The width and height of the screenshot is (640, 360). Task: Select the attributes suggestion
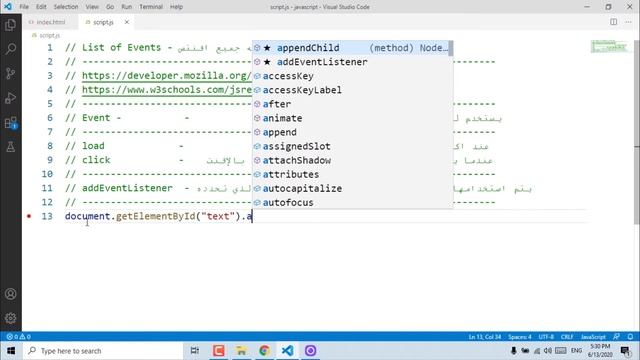[351, 174]
